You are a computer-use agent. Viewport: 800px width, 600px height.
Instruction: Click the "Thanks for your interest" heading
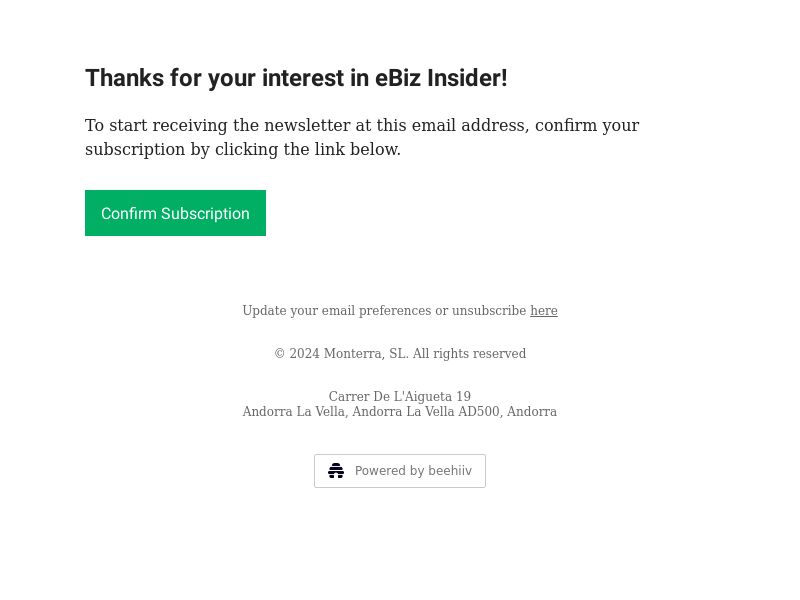coord(296,78)
